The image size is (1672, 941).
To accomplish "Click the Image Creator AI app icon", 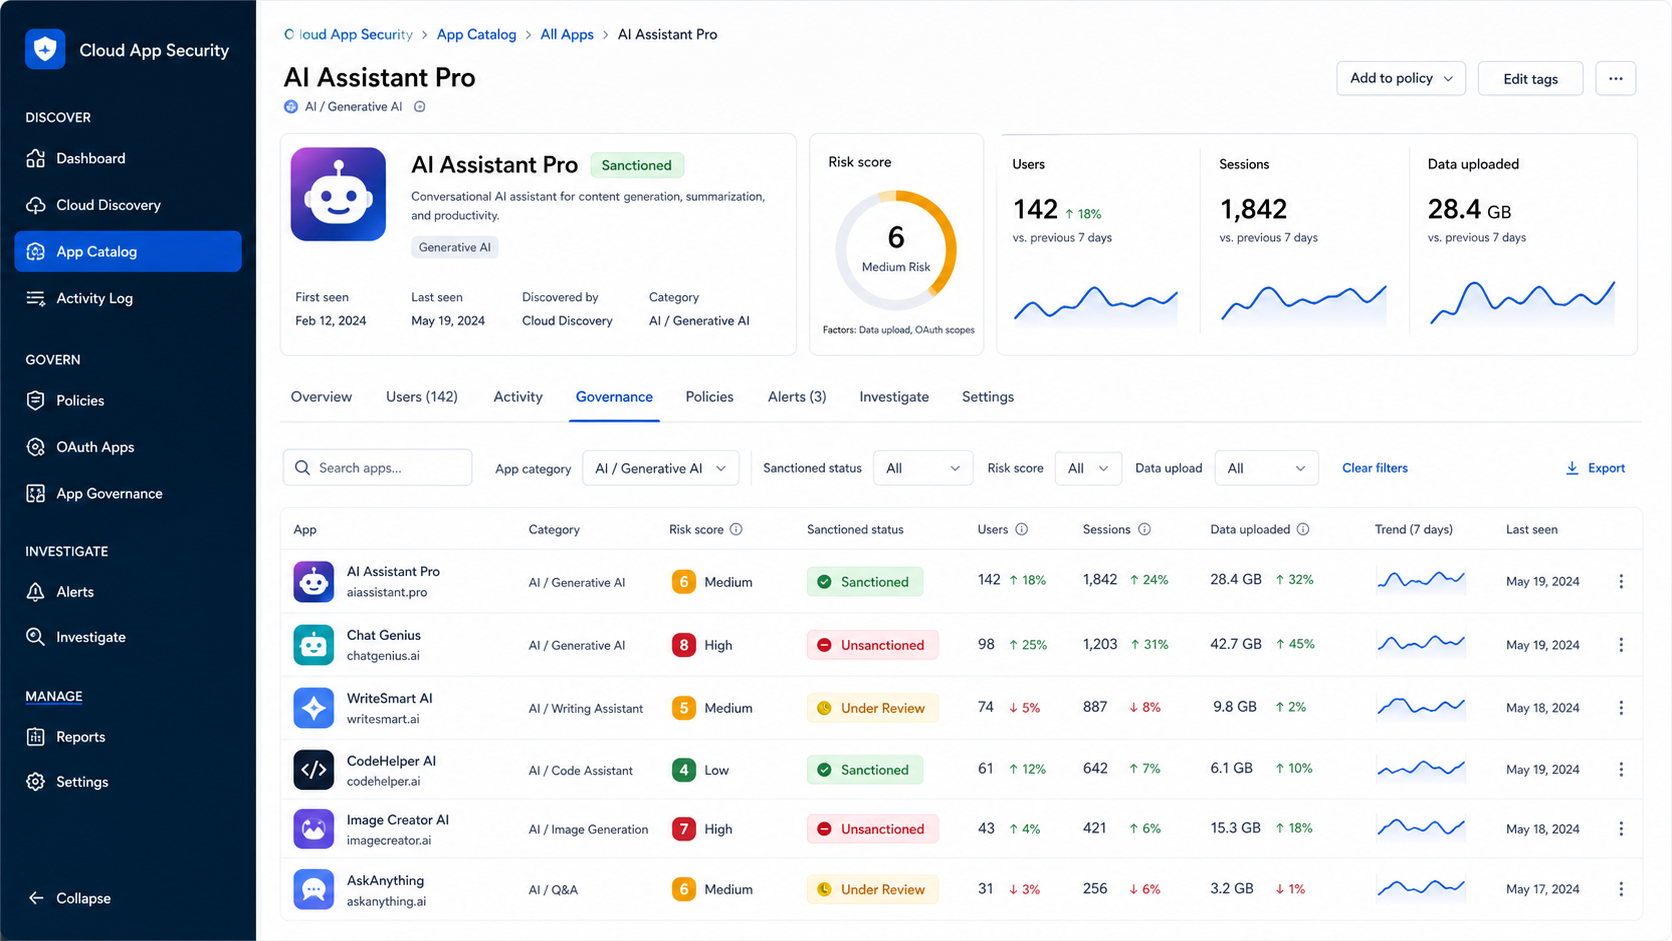I will pyautogui.click(x=313, y=829).
